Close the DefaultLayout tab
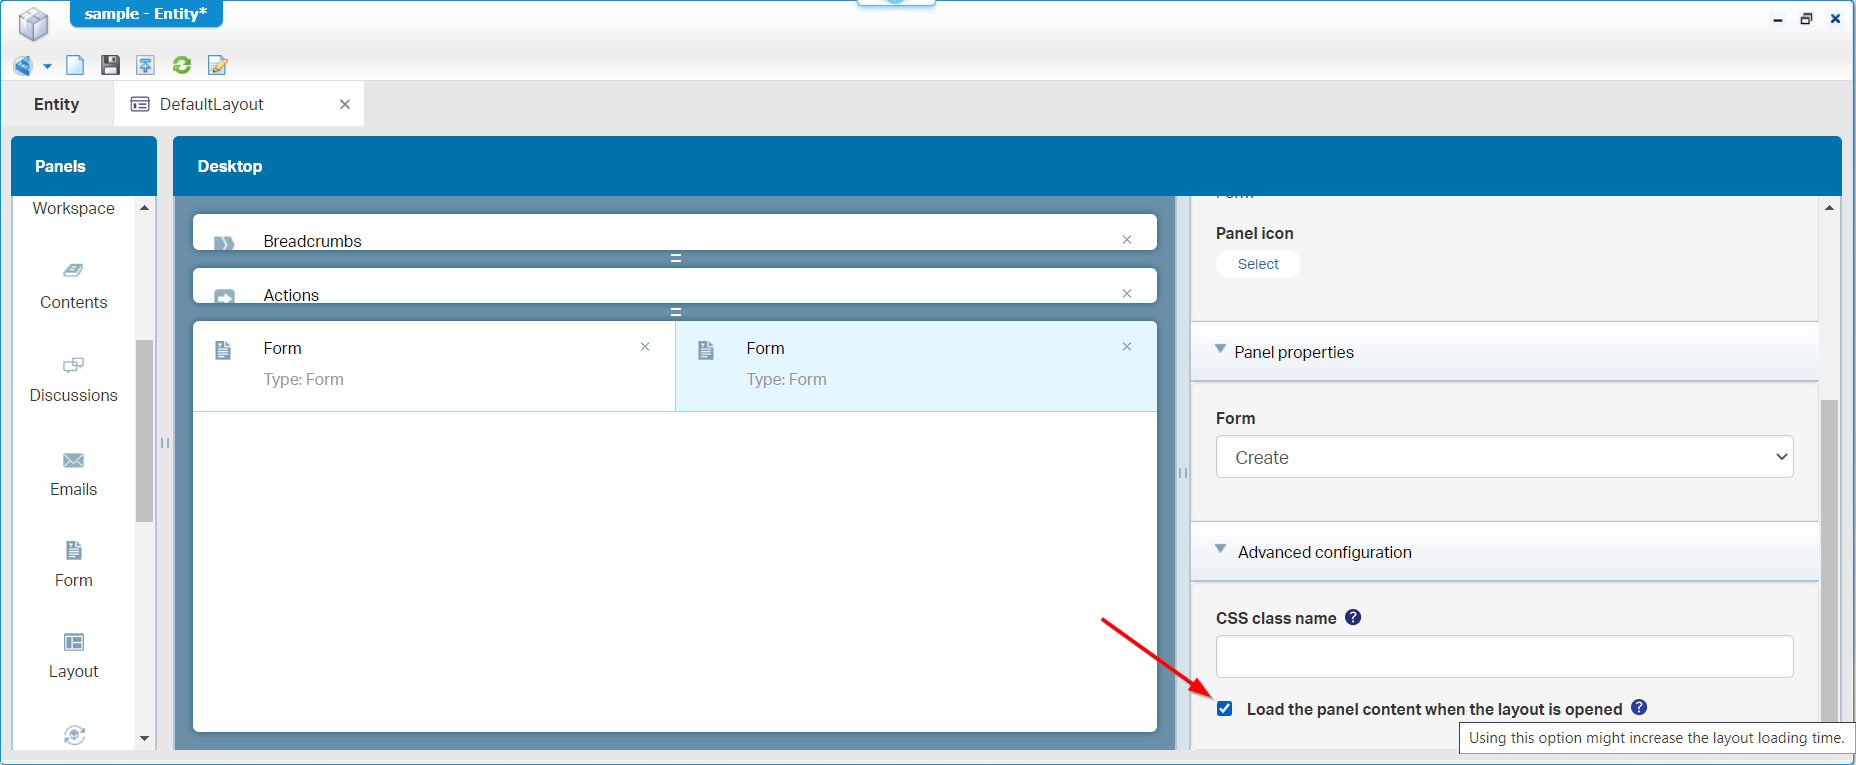The height and width of the screenshot is (765, 1856). pos(345,104)
